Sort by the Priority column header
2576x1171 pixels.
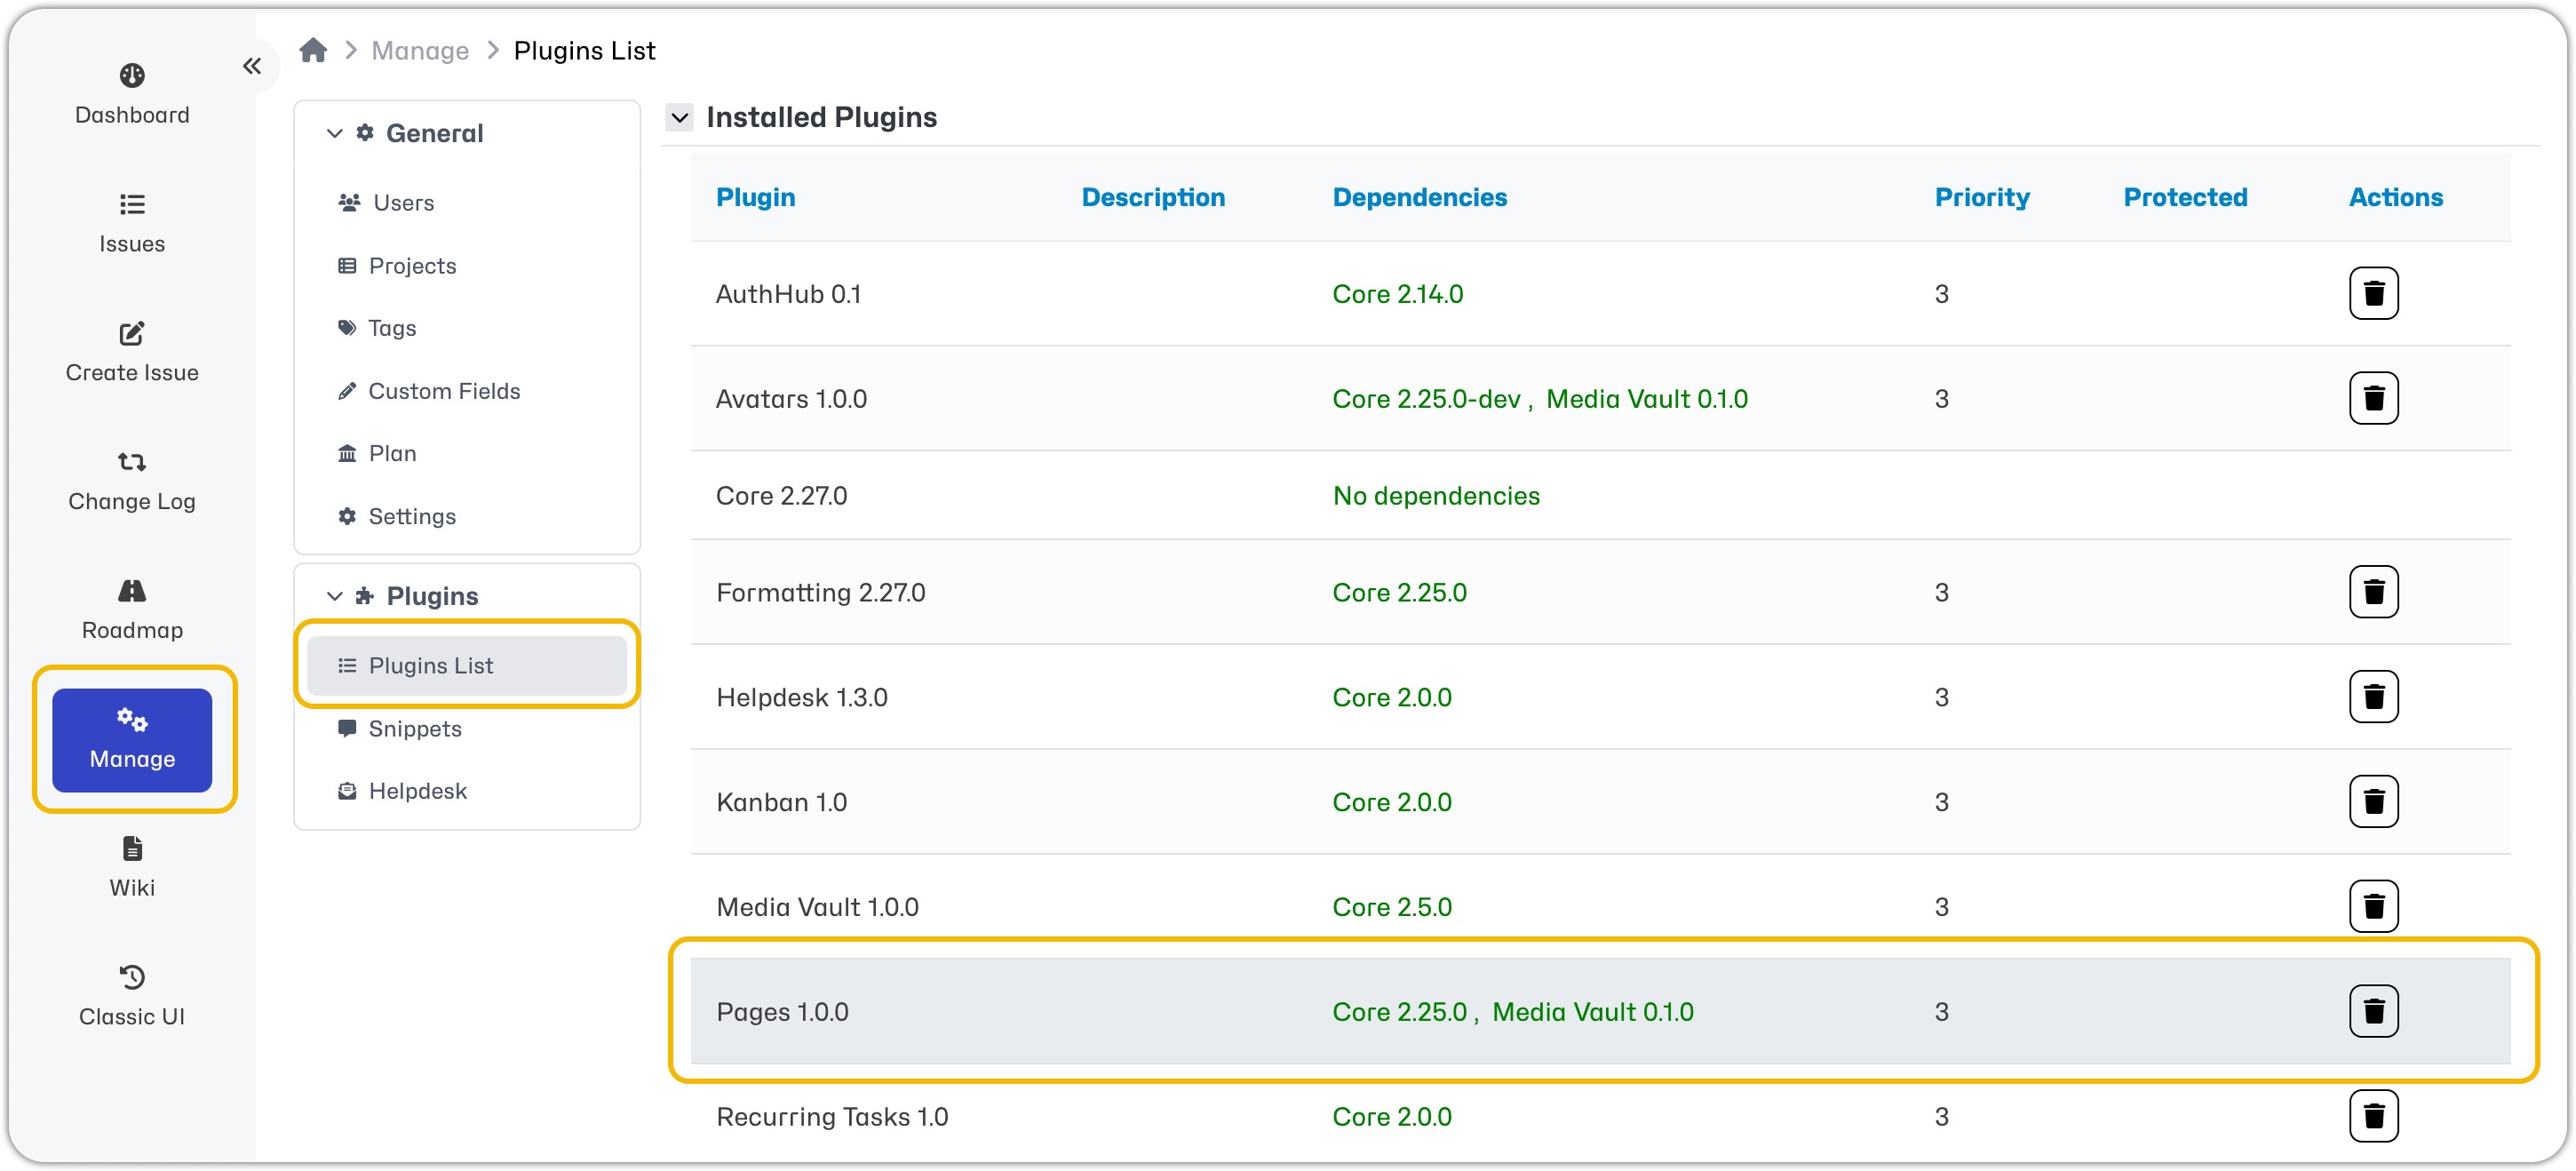pos(1981,197)
